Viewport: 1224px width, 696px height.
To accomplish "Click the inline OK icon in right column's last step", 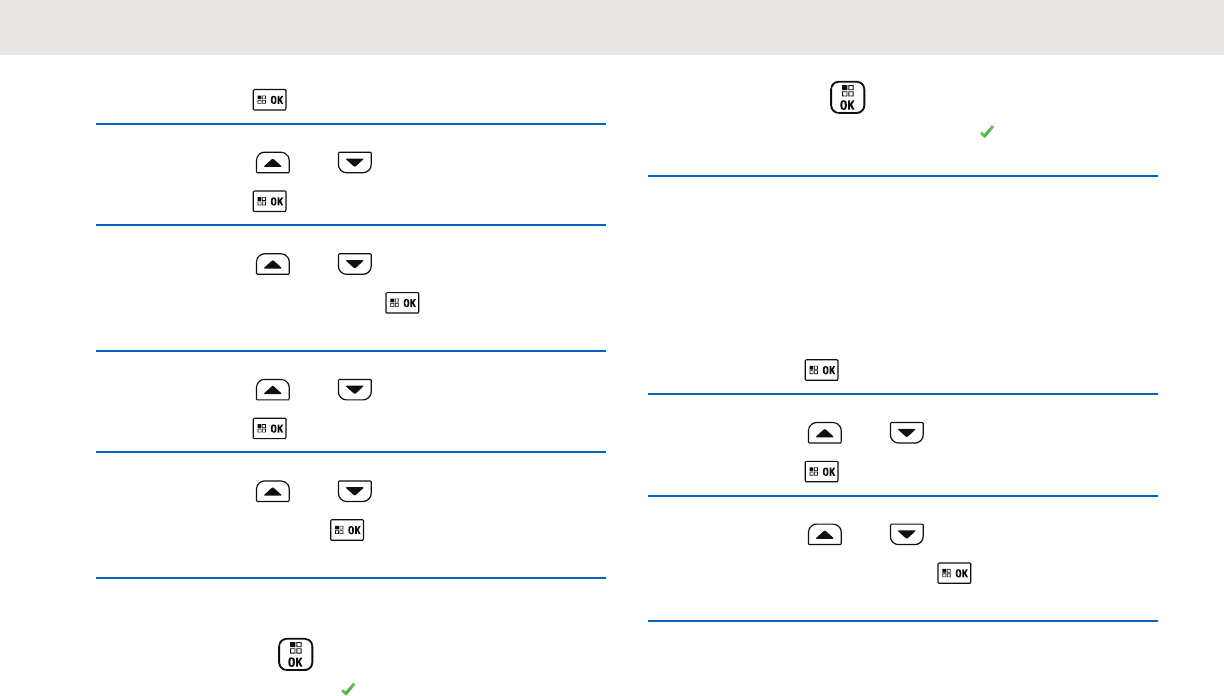I will [x=954, y=572].
